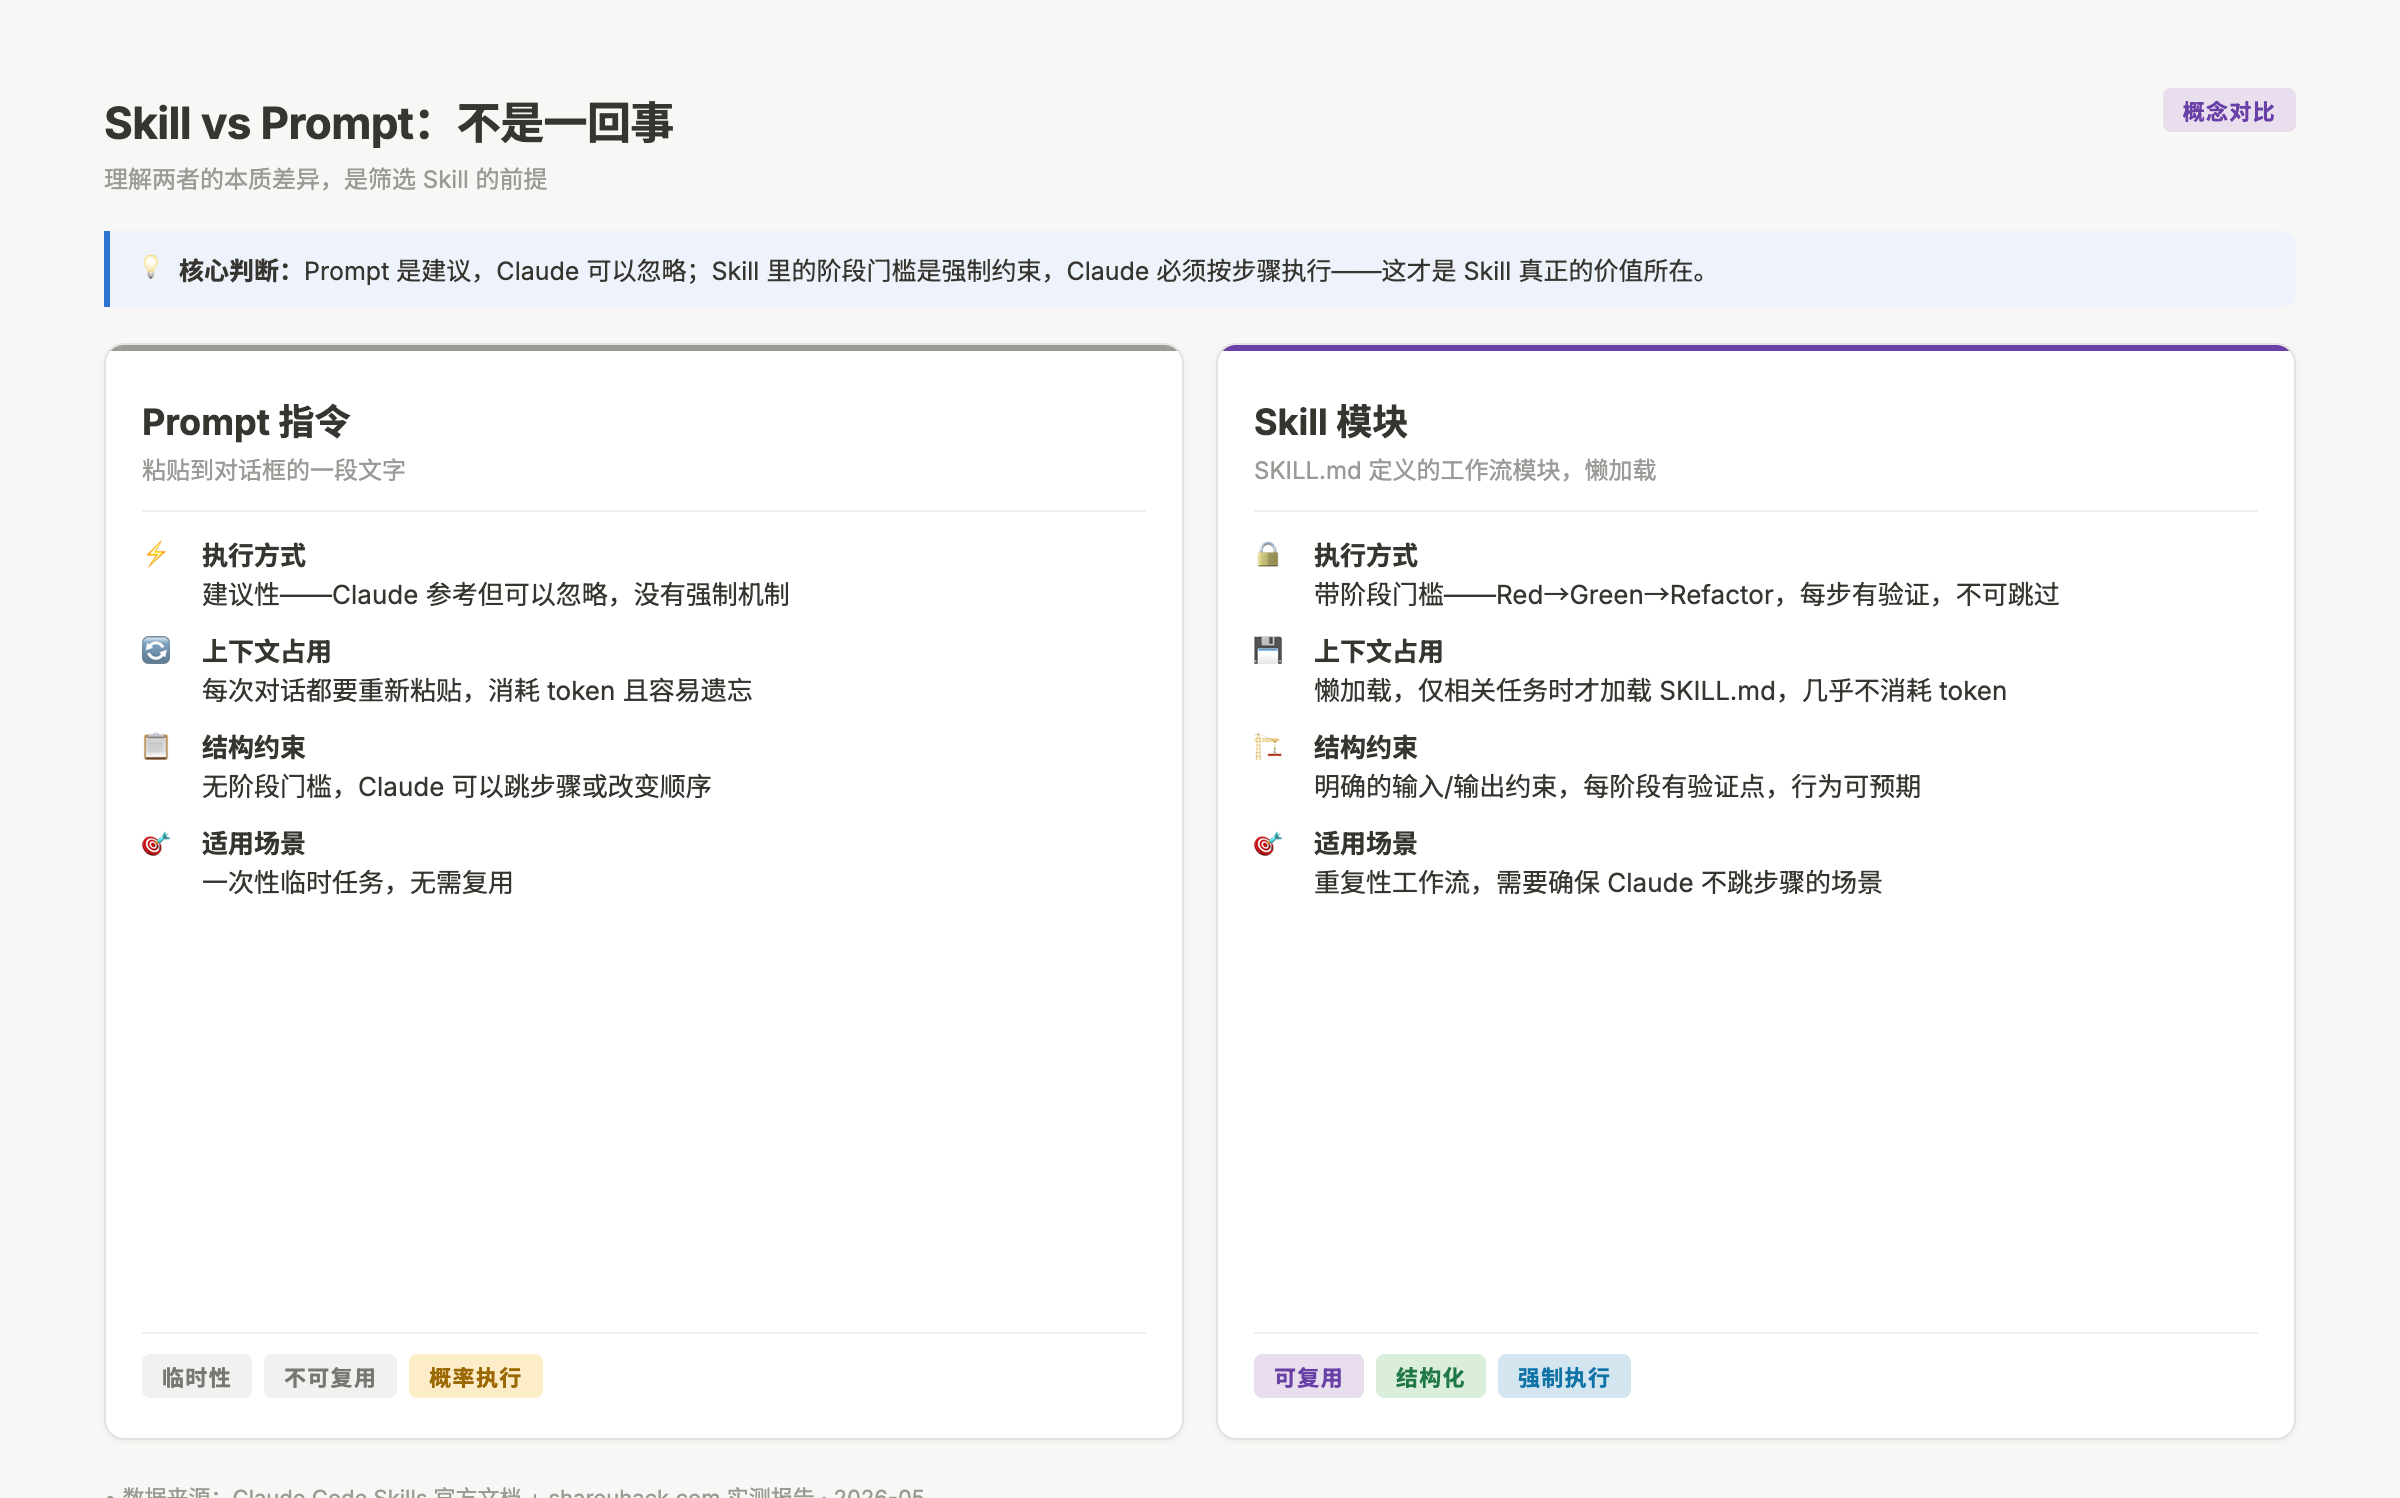Click the refresh arrows icon beside Prompt 上下文占用

point(156,650)
